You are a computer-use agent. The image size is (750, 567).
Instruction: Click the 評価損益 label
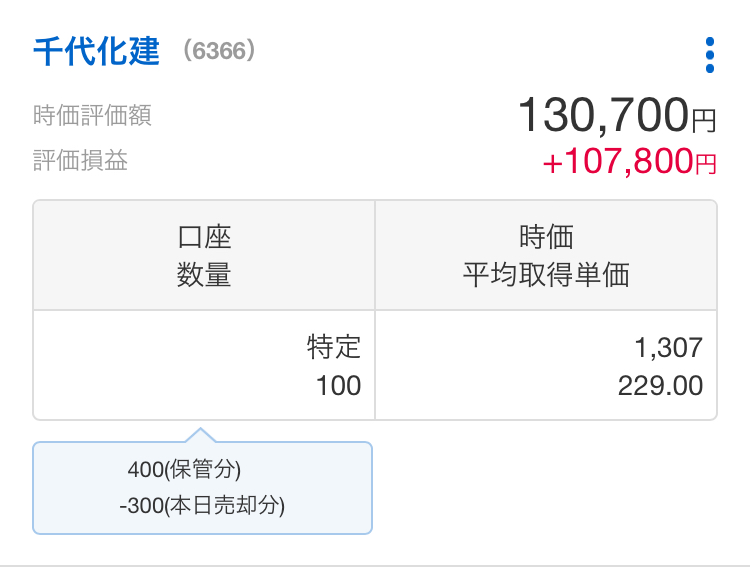tap(80, 161)
